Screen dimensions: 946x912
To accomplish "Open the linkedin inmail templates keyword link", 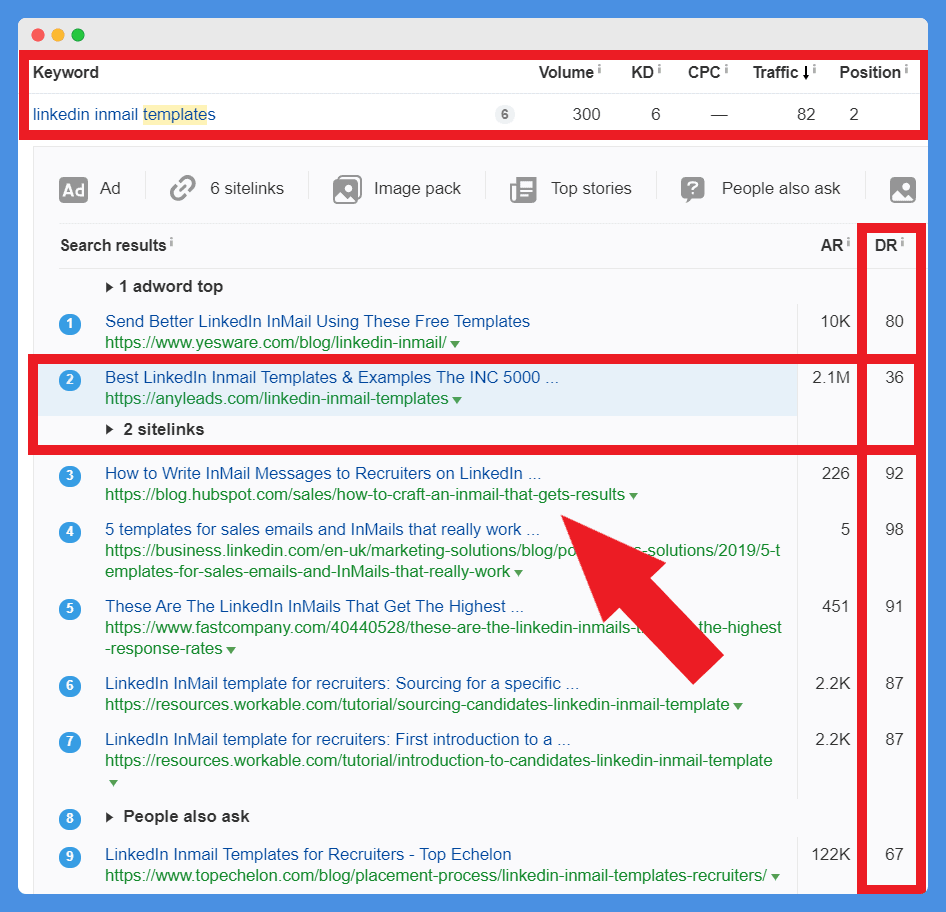I will click(124, 114).
